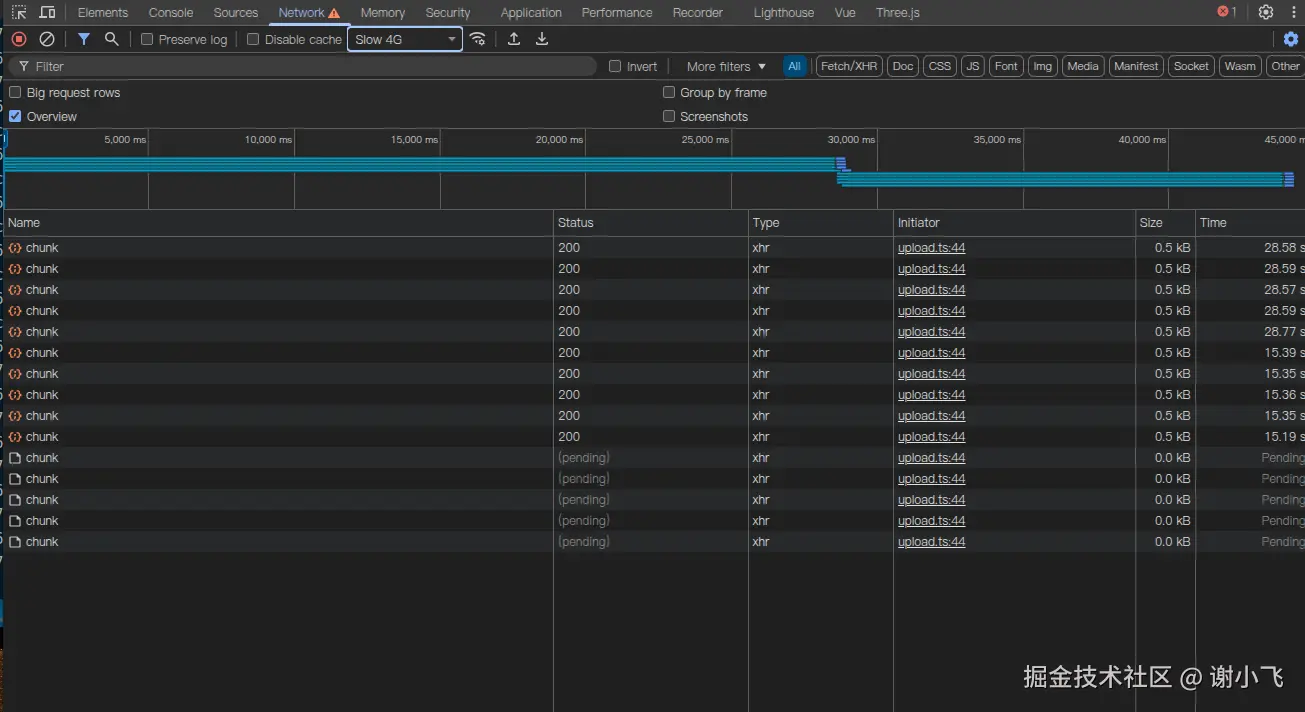Open upload.ts:44 link for 15.19 s chunk
Image resolution: width=1305 pixels, height=712 pixels.
click(x=931, y=437)
